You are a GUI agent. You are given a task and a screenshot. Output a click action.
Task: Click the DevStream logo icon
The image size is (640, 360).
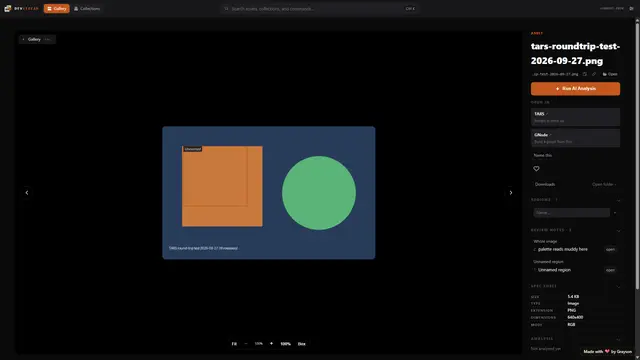[x=7, y=8]
